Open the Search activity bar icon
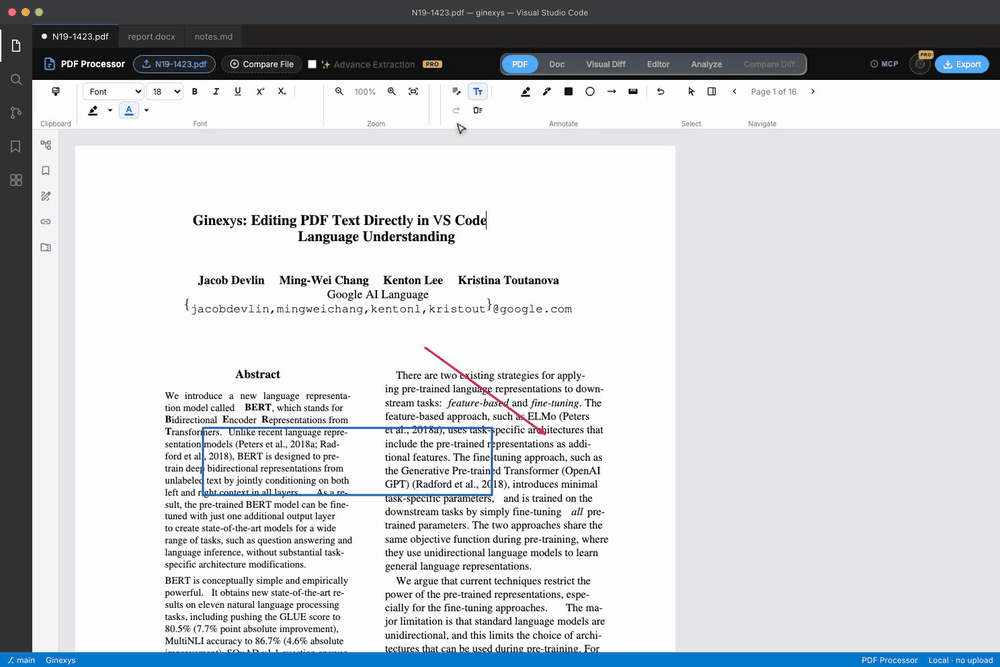The image size is (1000, 667). tap(16, 80)
